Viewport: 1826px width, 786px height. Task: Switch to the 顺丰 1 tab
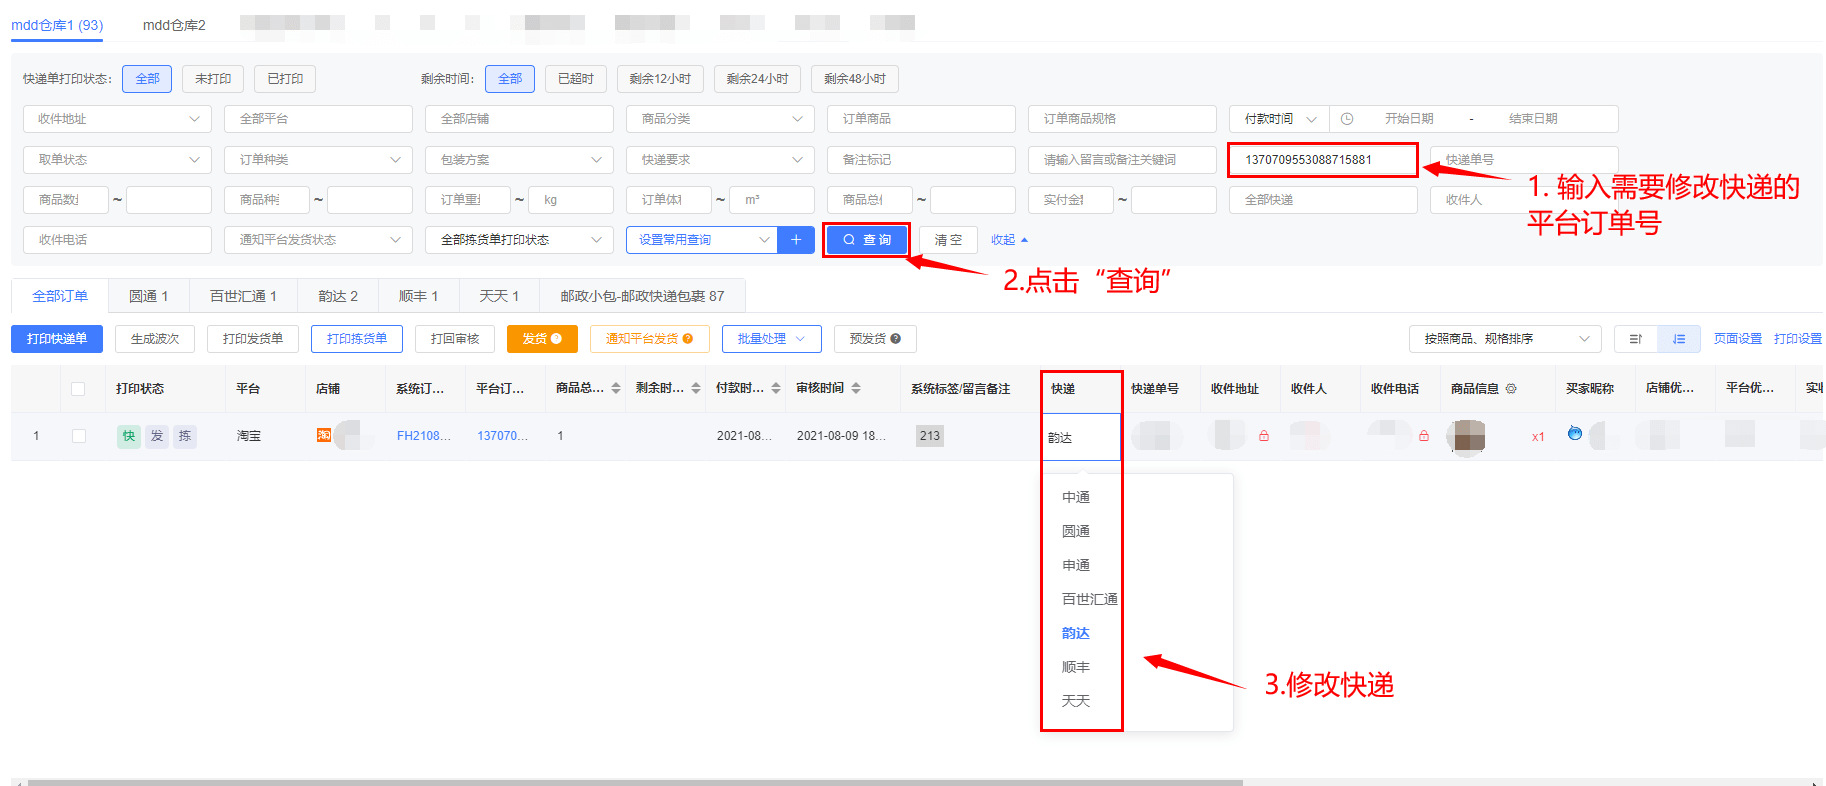[418, 296]
